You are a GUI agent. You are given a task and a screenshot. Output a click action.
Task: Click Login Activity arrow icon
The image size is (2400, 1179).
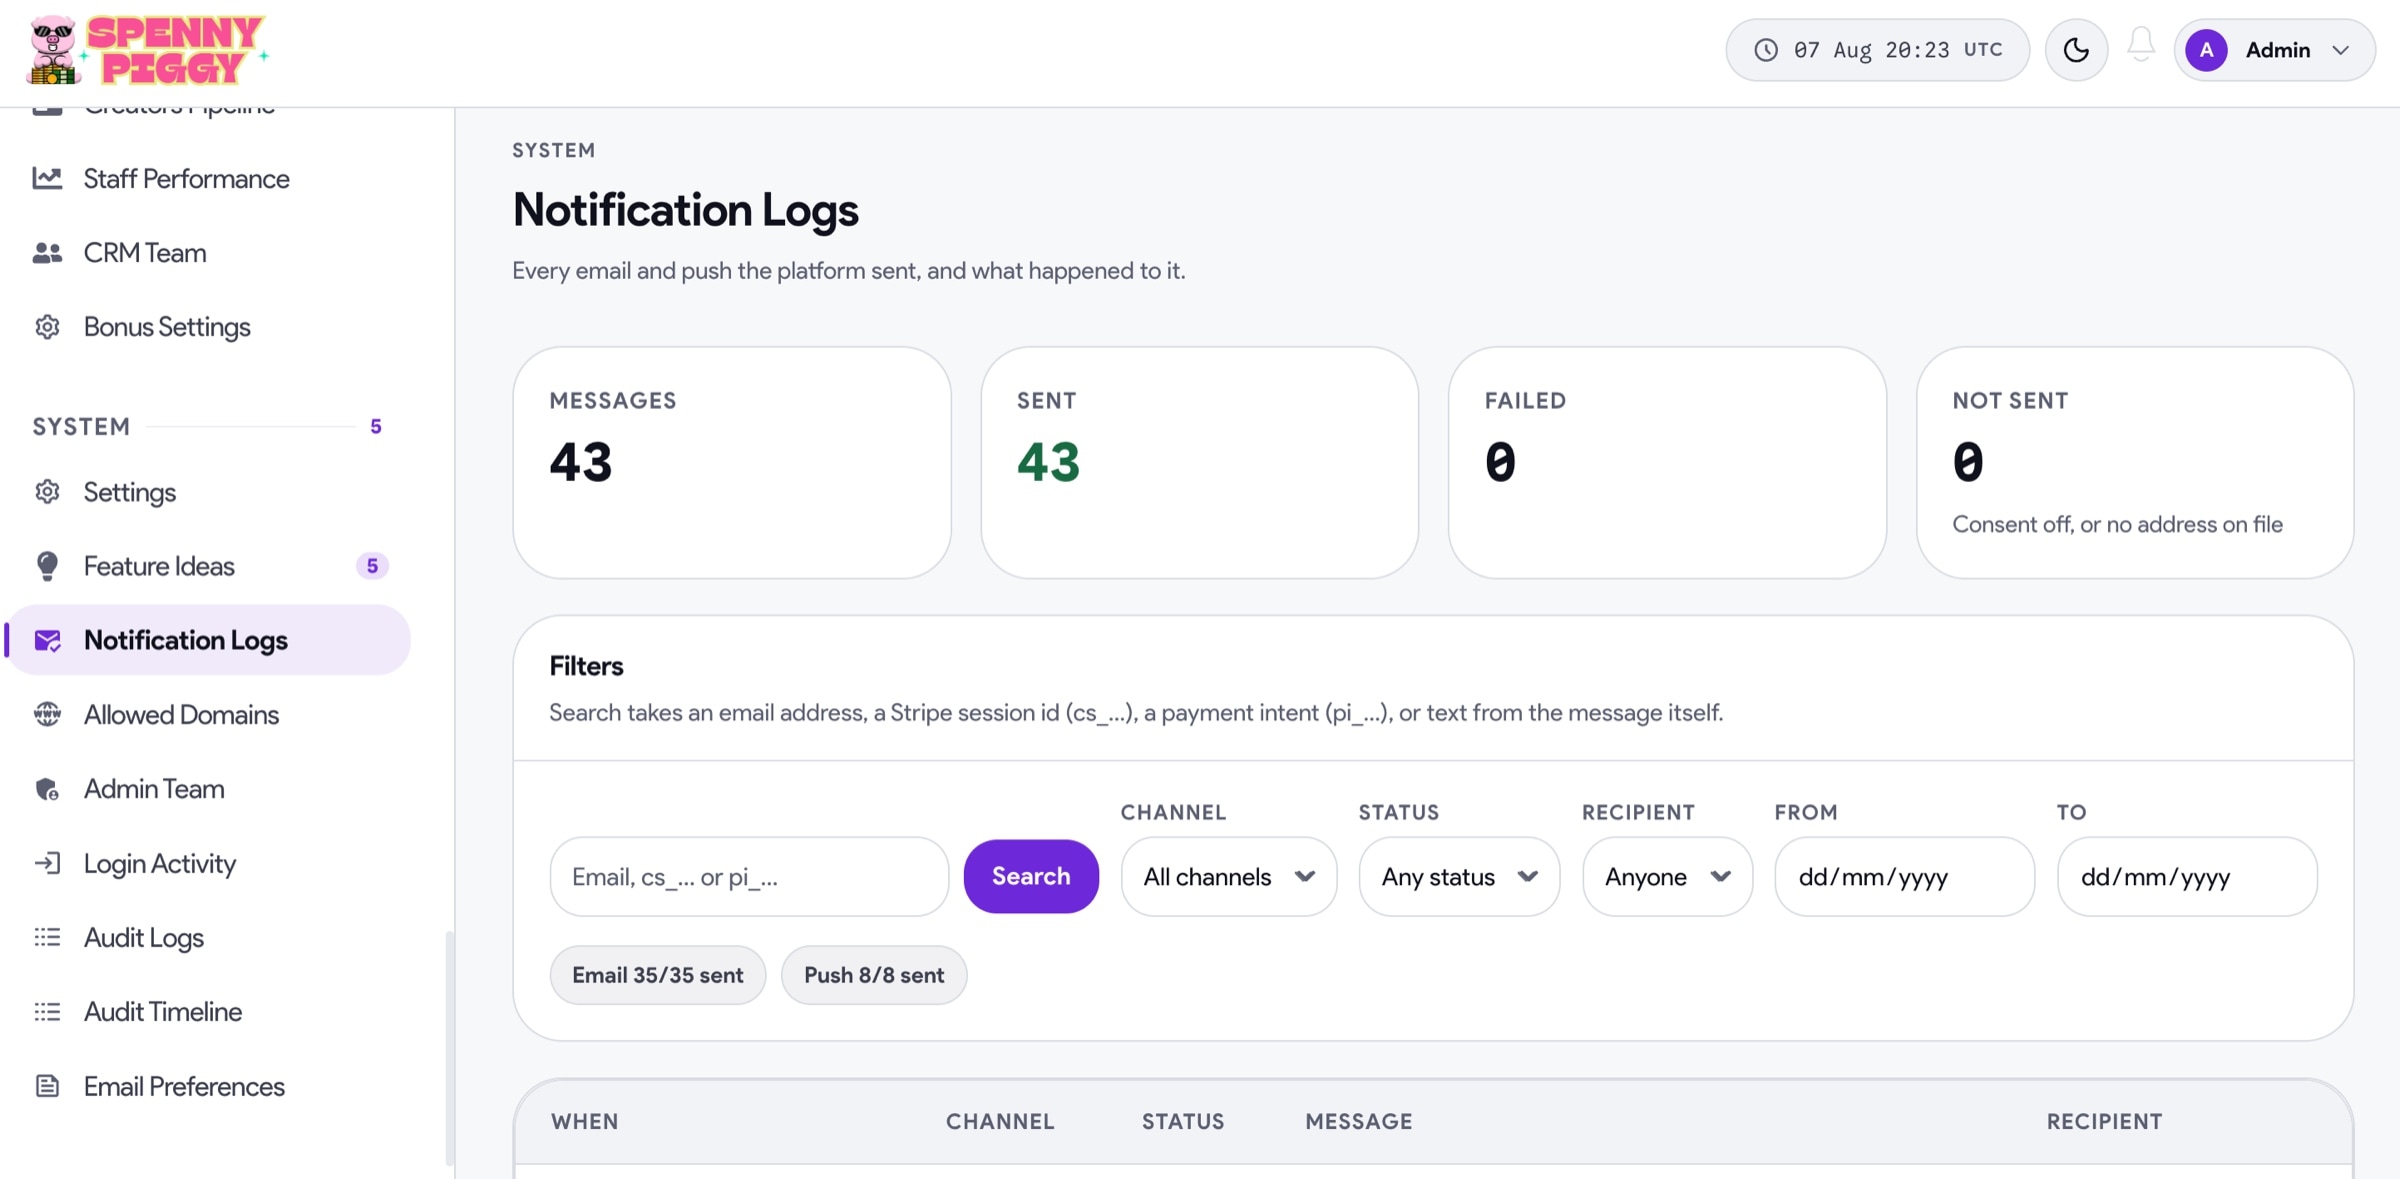[x=47, y=863]
